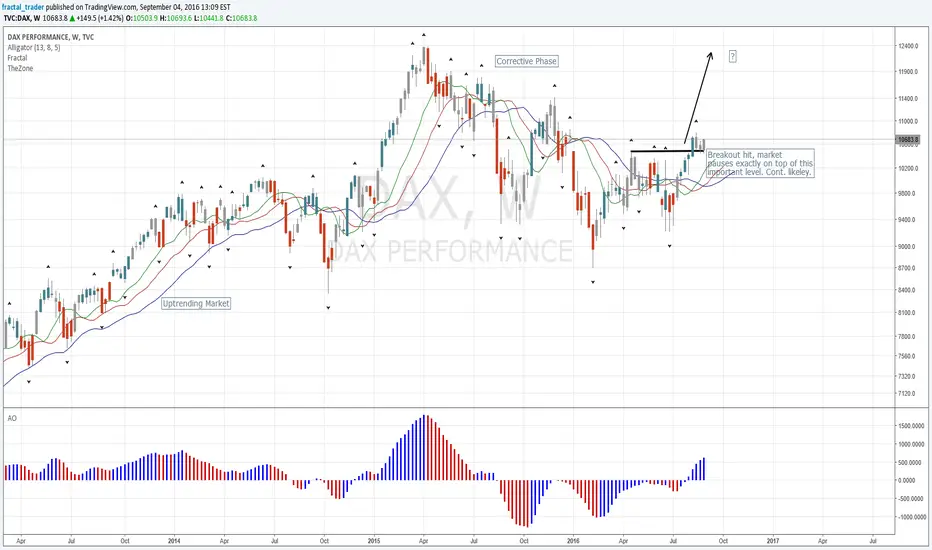This screenshot has width=932, height=550.
Task: Click the "11900.0" price axis label
Action: [x=907, y=71]
